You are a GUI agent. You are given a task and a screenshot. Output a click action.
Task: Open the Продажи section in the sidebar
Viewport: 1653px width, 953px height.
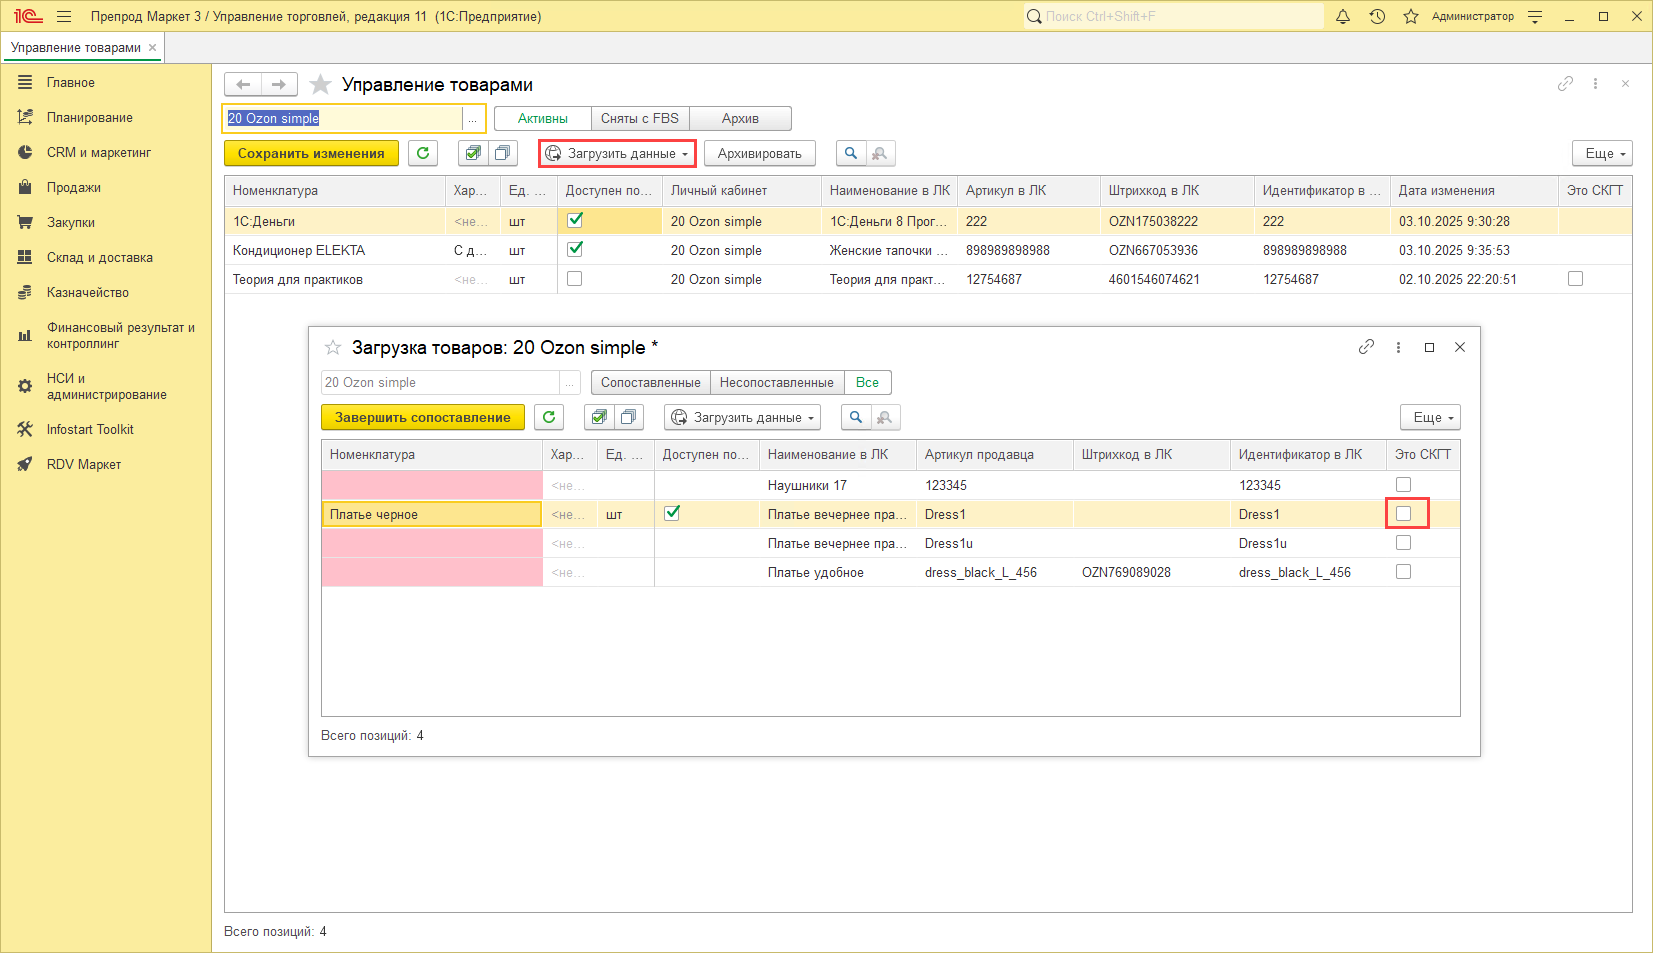[74, 188]
